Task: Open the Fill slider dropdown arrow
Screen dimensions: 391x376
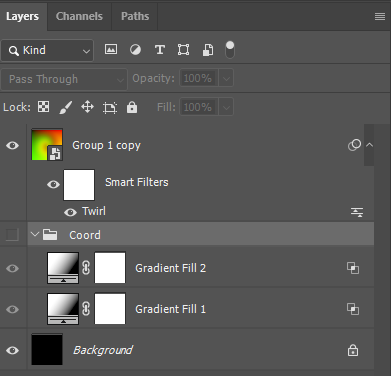Action: click(x=226, y=107)
